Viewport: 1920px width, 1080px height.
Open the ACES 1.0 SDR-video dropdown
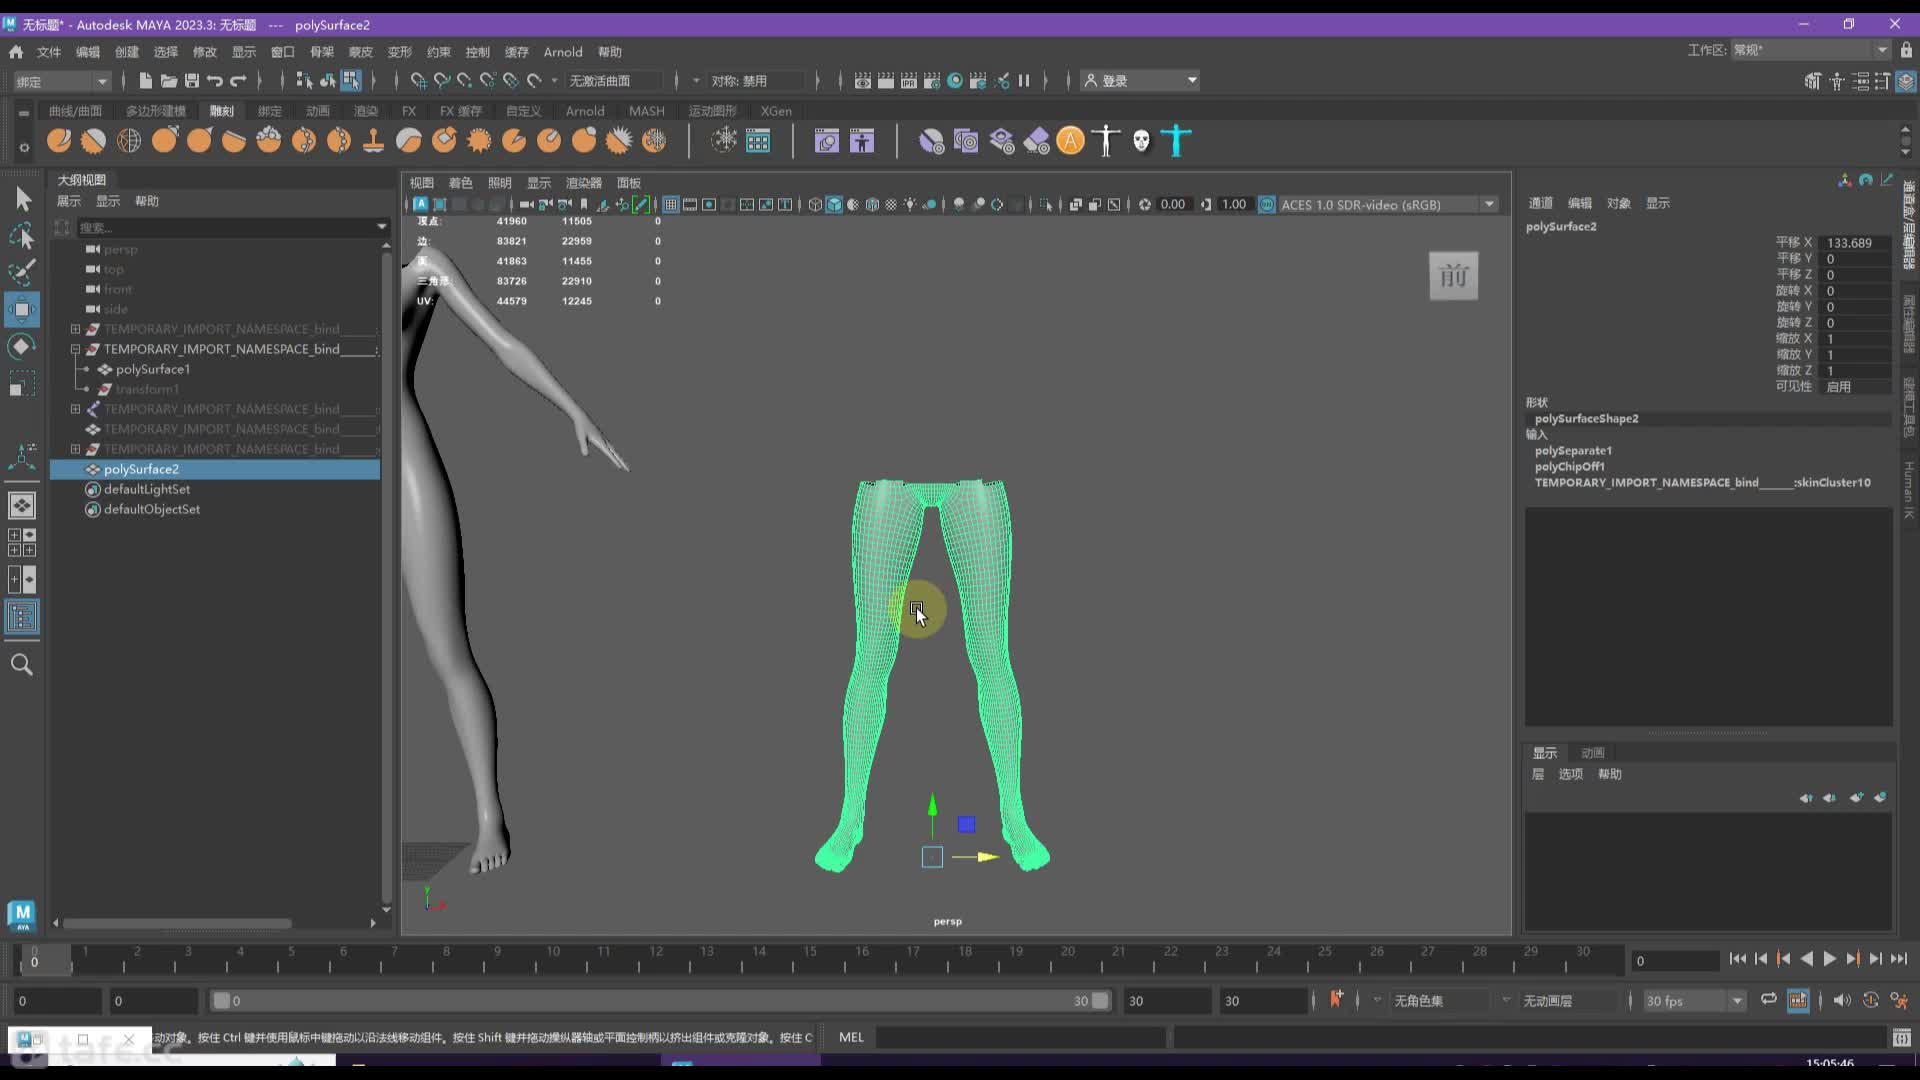coord(1388,204)
